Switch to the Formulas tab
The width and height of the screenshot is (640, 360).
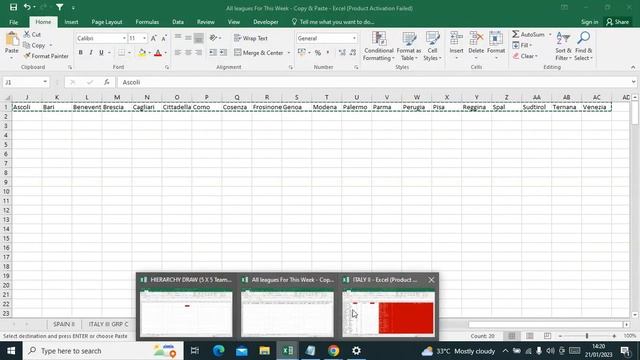[x=147, y=22]
